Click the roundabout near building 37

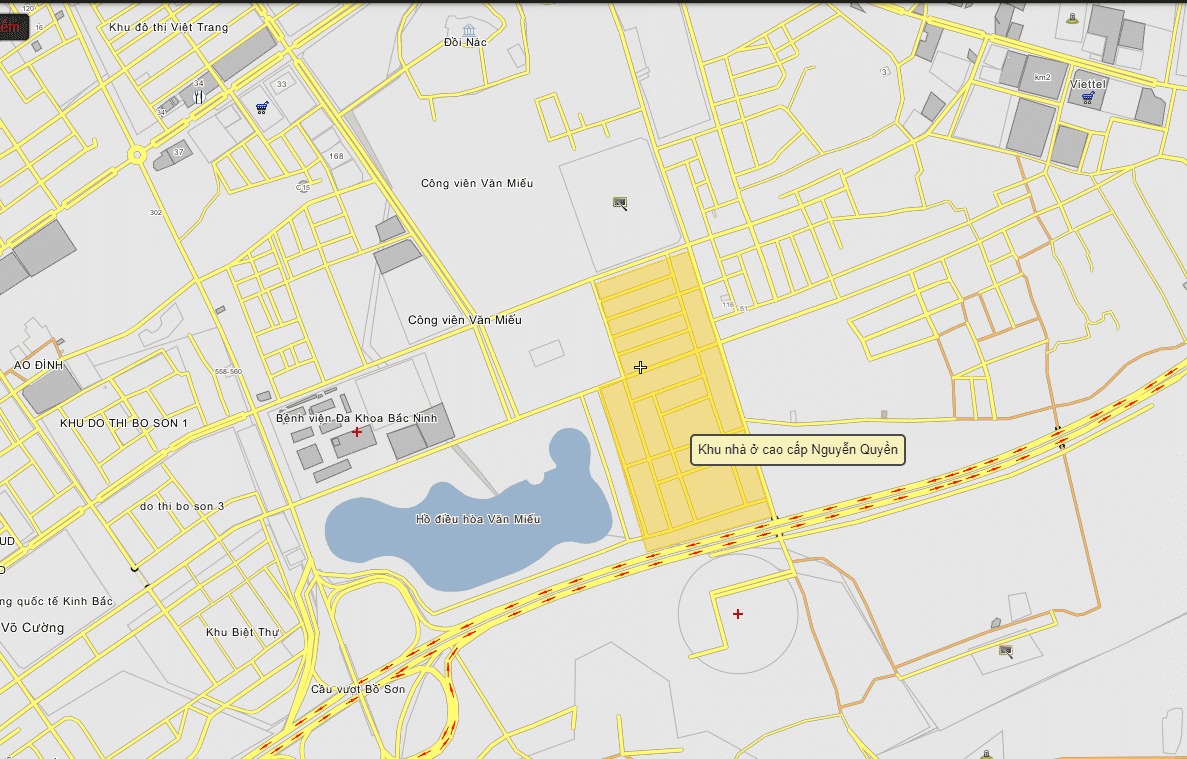click(x=136, y=155)
